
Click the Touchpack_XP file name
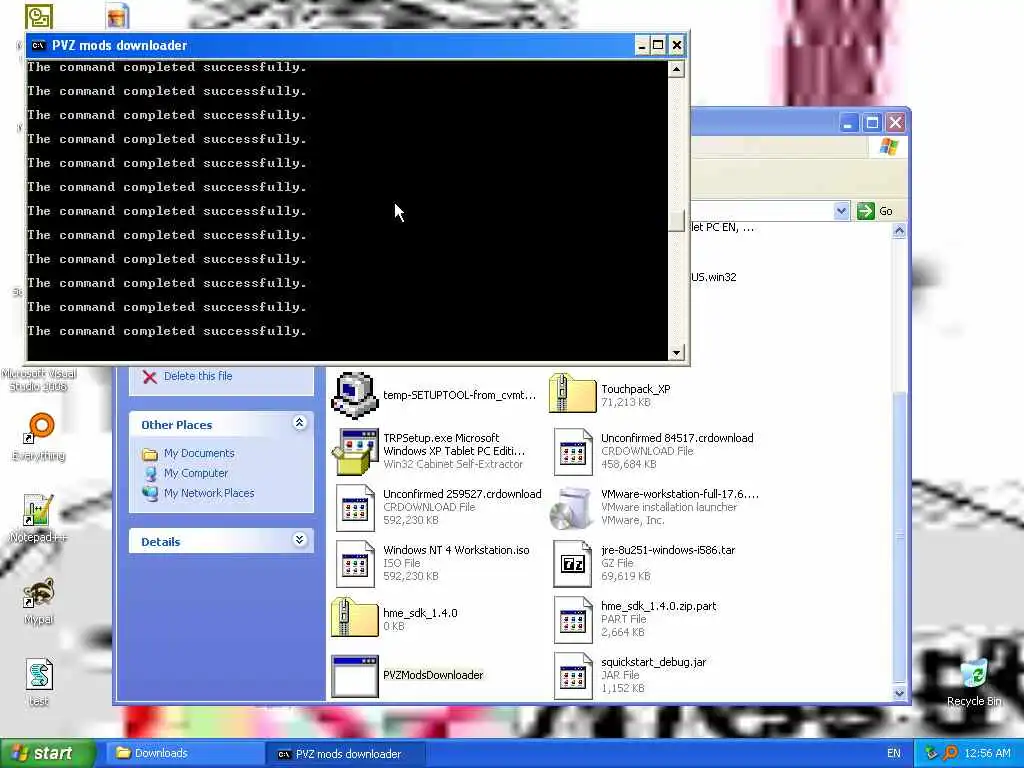[x=635, y=389]
